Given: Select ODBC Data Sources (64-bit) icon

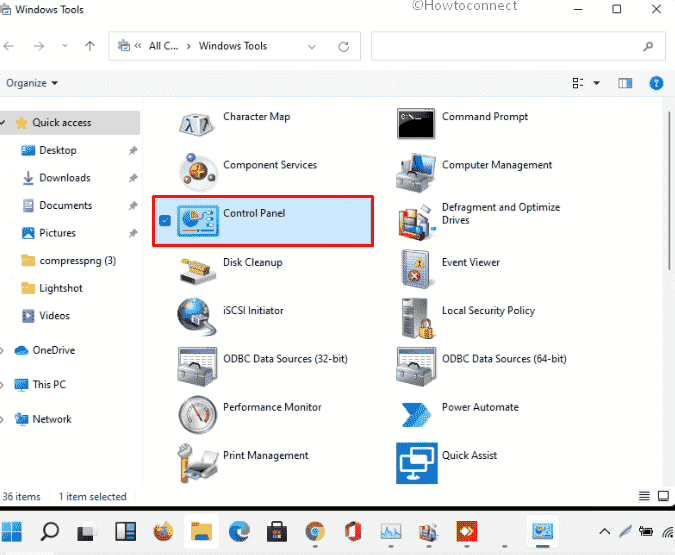Looking at the screenshot, I should 416,366.
